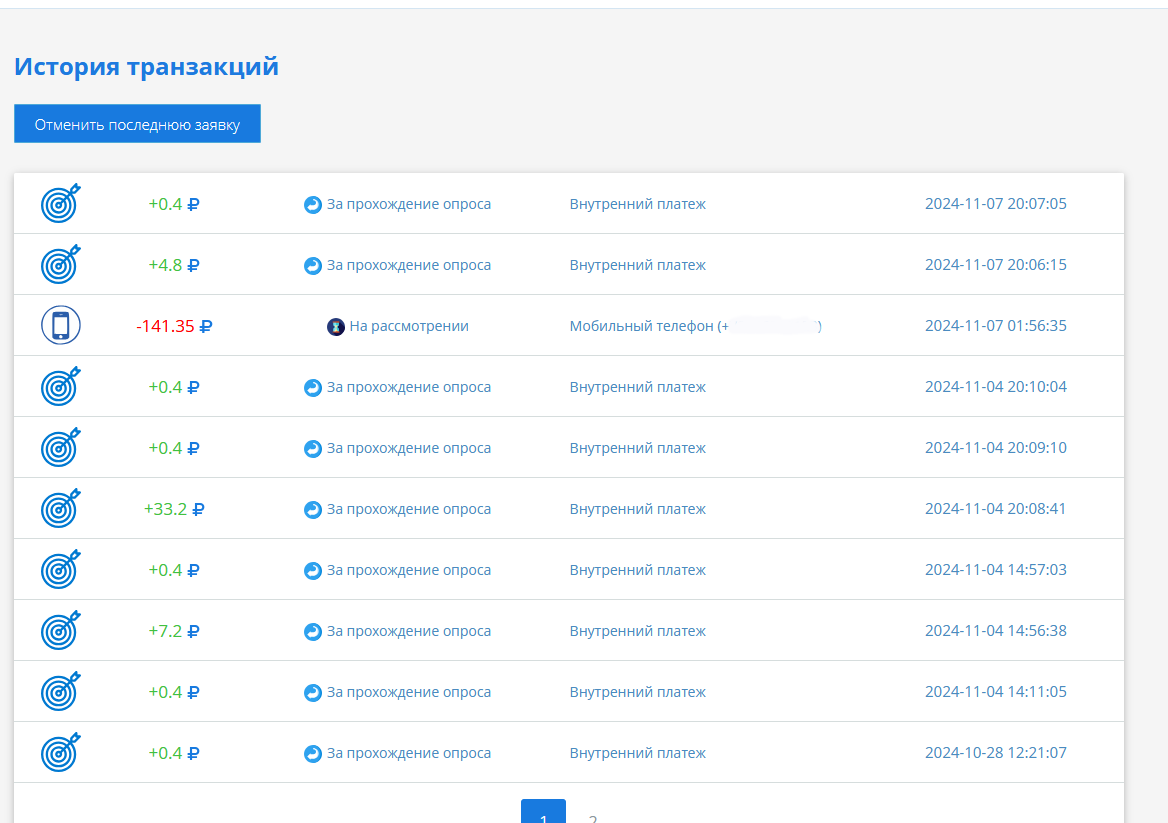1168x823 pixels.
Task: Click timestamp '2024-11-04 20:09:10'
Action: point(995,448)
